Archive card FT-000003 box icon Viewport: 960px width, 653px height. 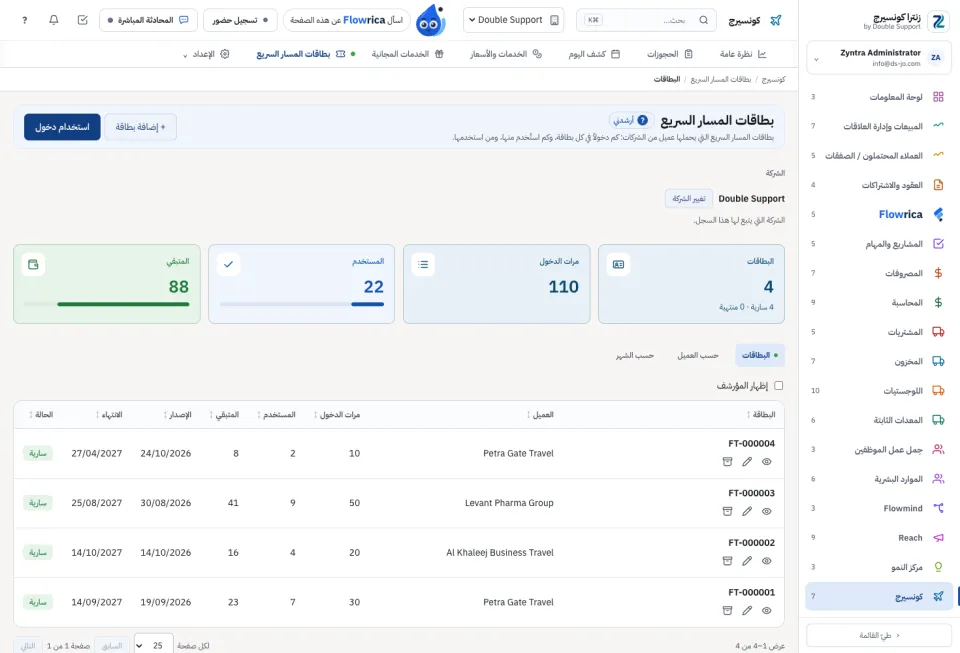(727, 512)
